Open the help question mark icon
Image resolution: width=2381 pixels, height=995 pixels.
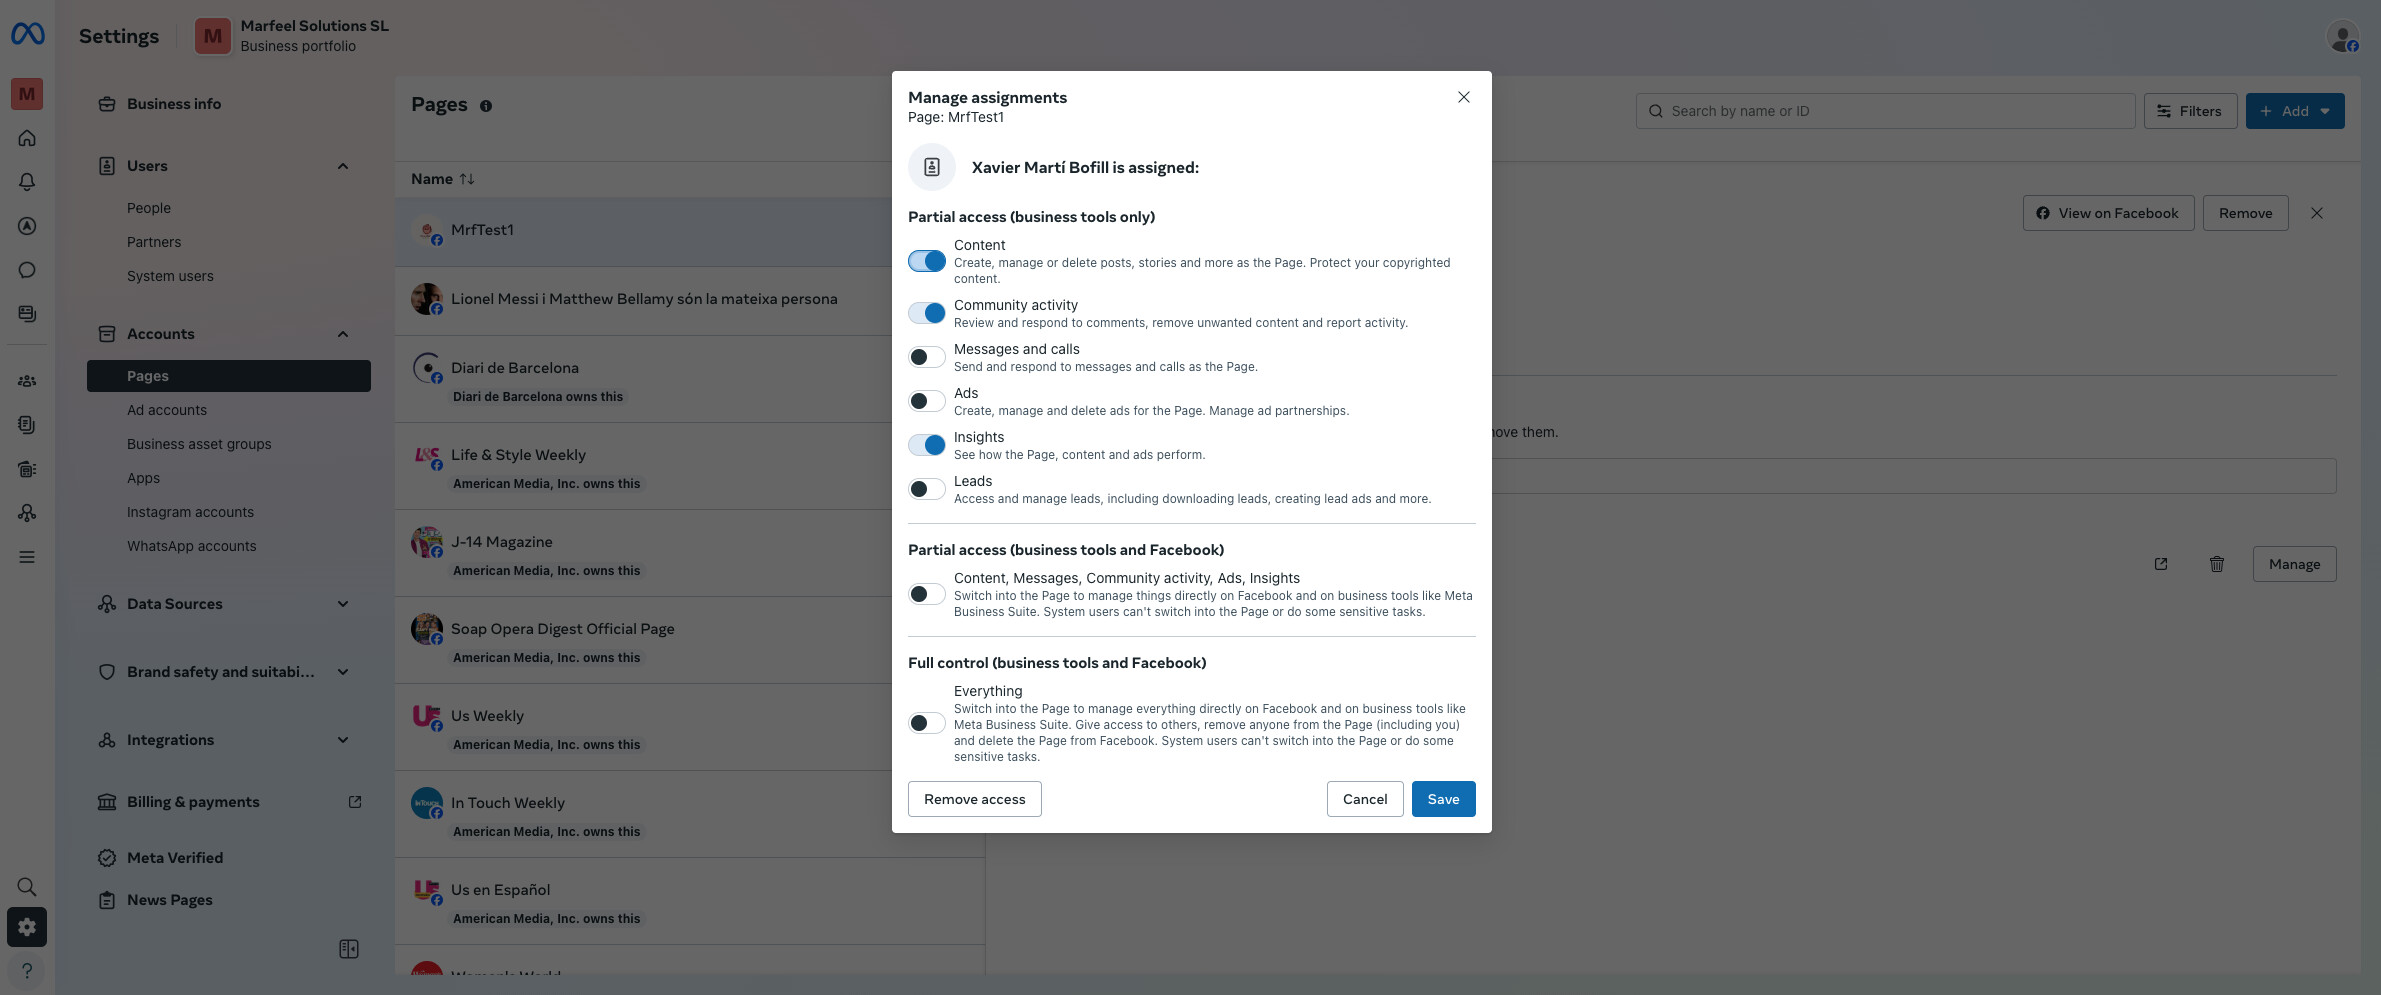[27, 971]
